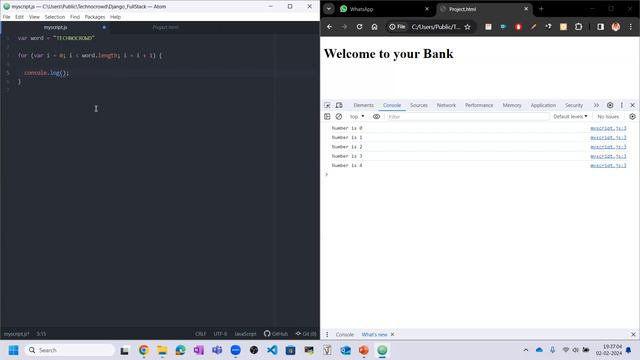
Task: Open source link for Number is 4
Action: tap(608, 166)
